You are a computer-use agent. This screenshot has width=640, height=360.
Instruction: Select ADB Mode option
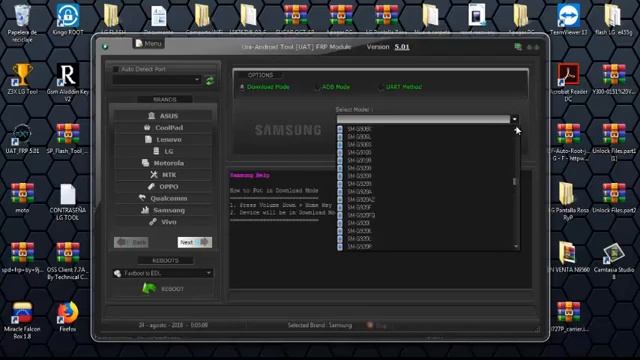[x=333, y=87]
